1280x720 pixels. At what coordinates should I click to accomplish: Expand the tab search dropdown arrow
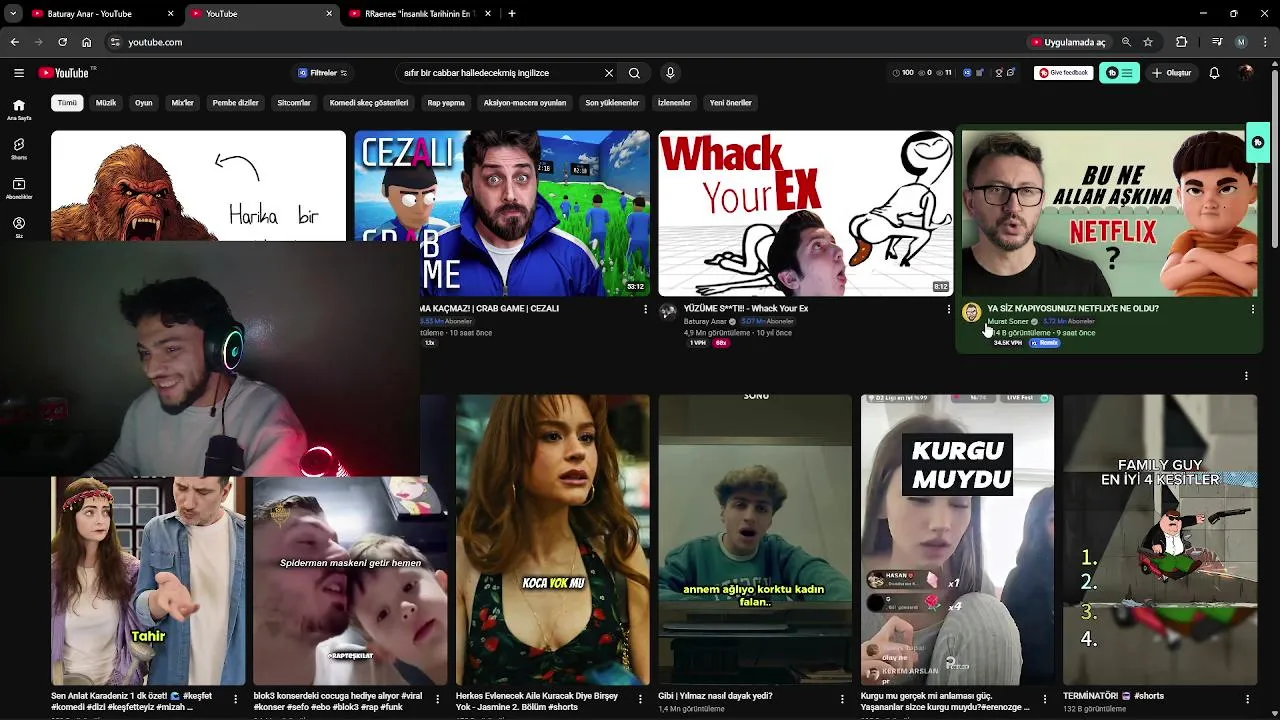pyautogui.click(x=13, y=14)
